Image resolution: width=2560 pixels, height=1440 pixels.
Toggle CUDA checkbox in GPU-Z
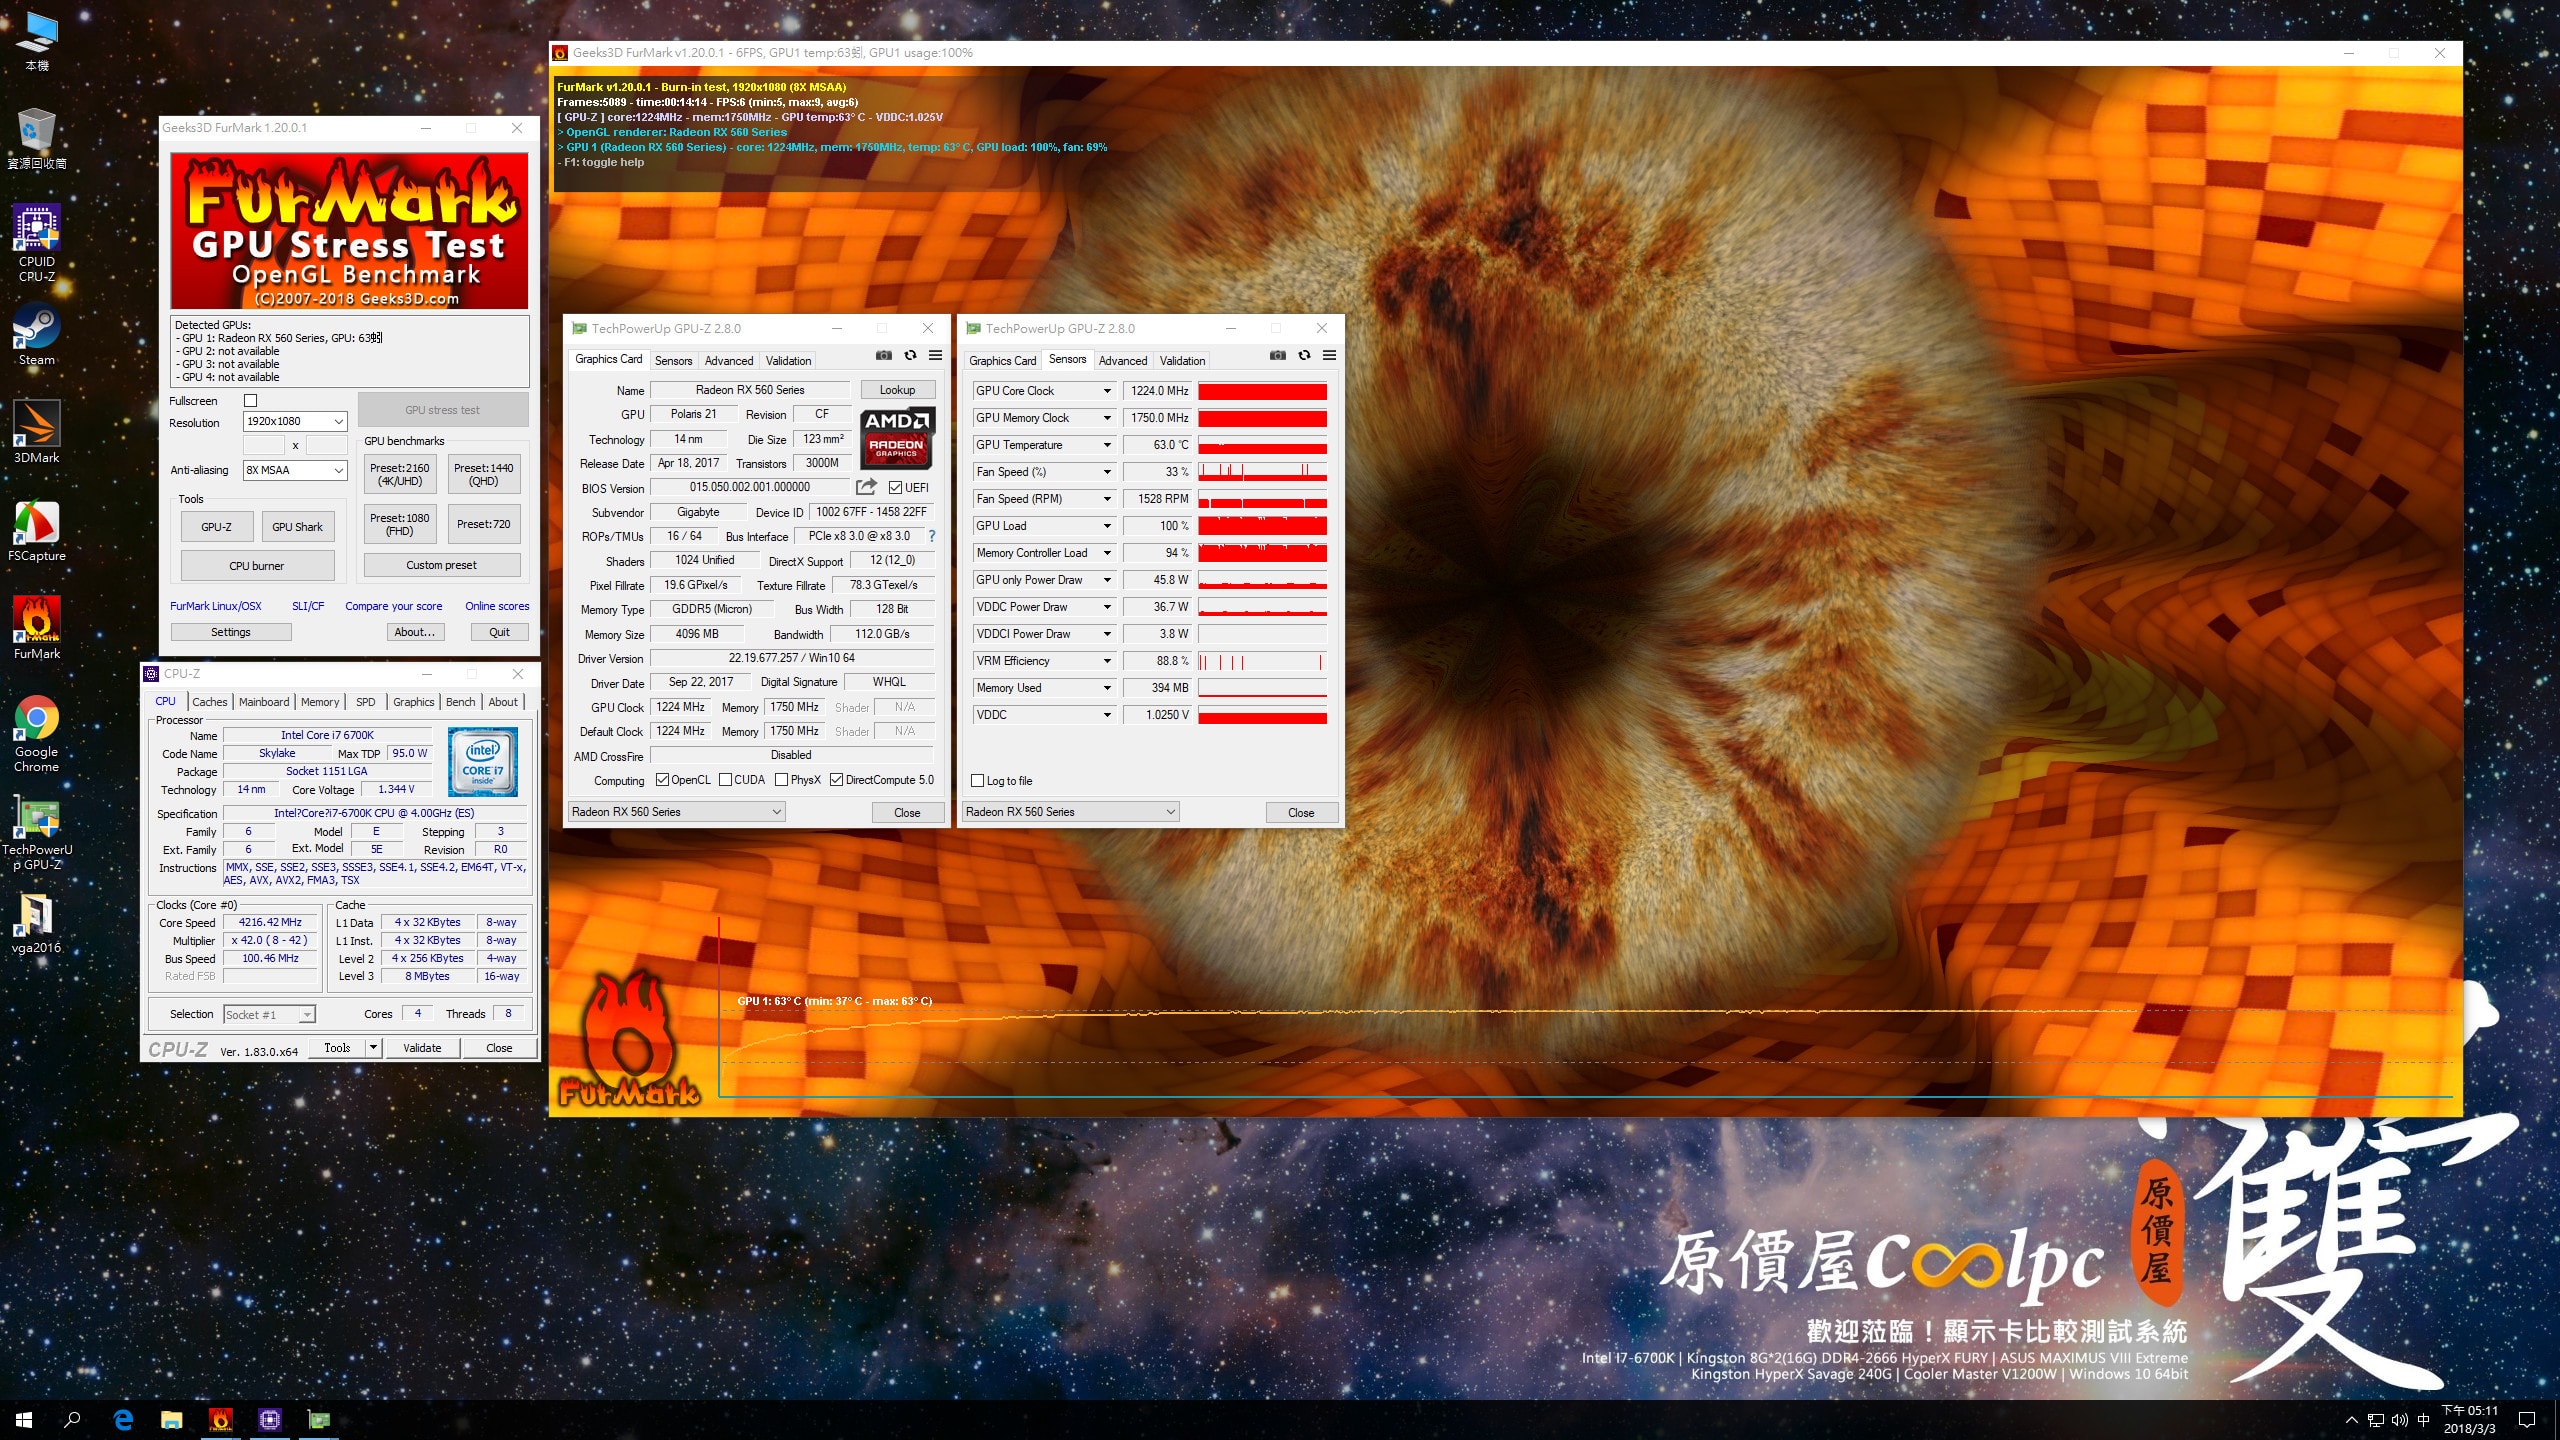[725, 780]
